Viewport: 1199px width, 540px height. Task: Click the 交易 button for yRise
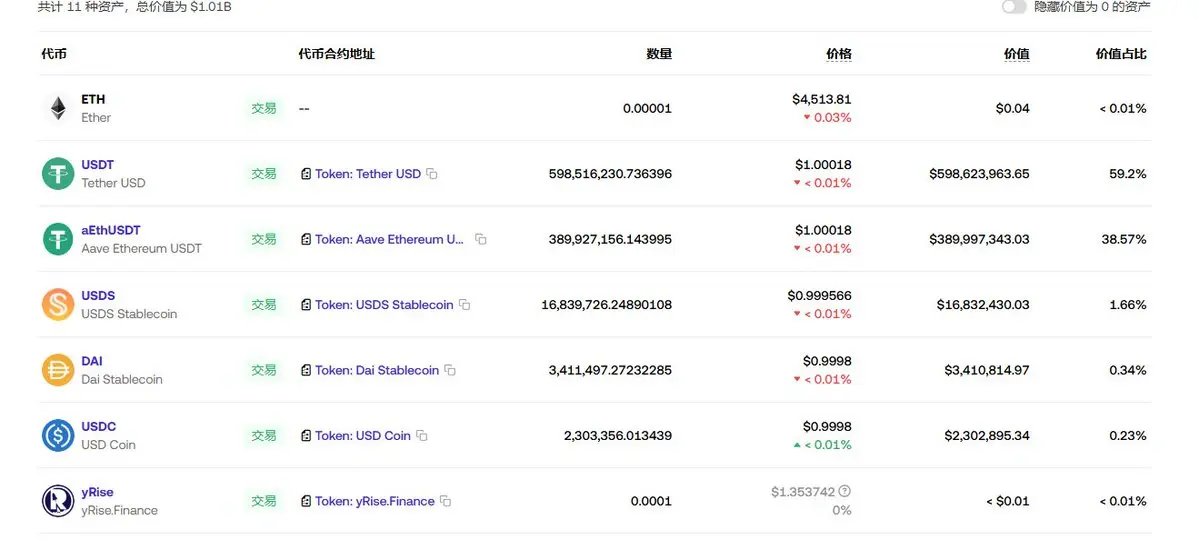tap(264, 501)
